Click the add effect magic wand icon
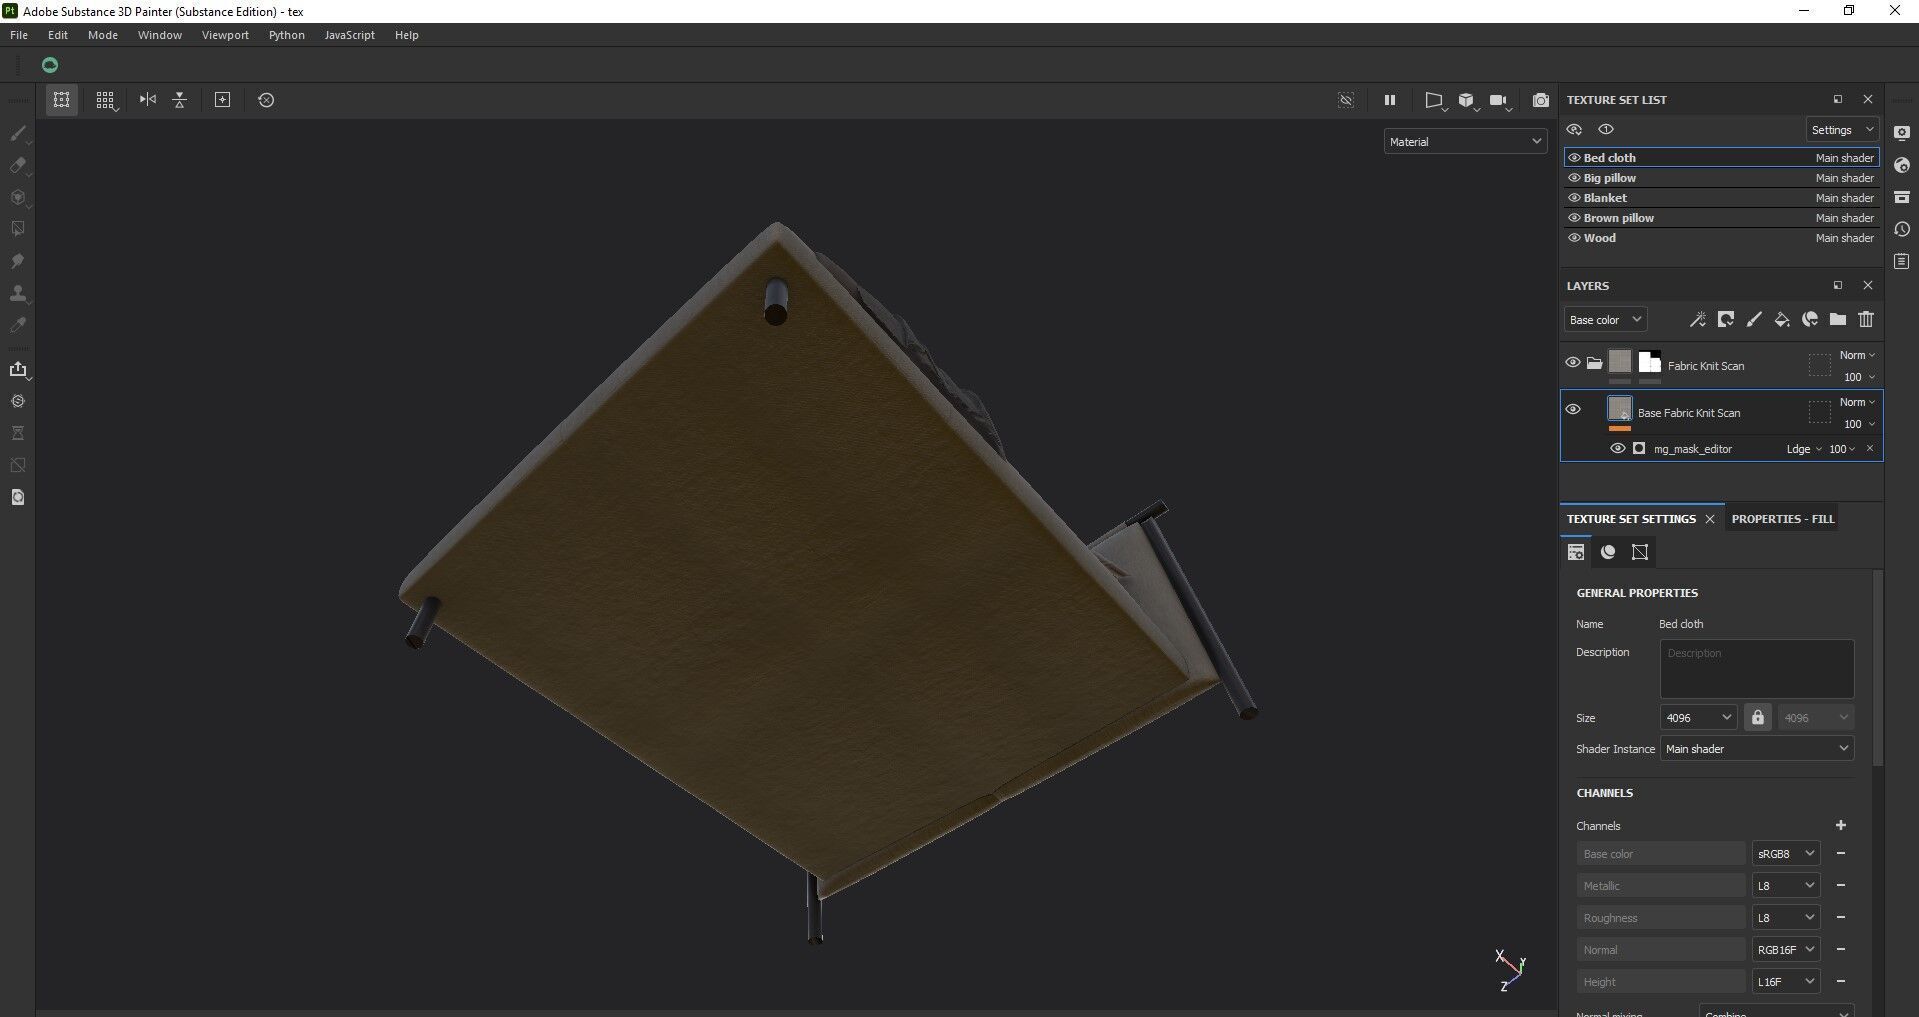 tap(1697, 320)
